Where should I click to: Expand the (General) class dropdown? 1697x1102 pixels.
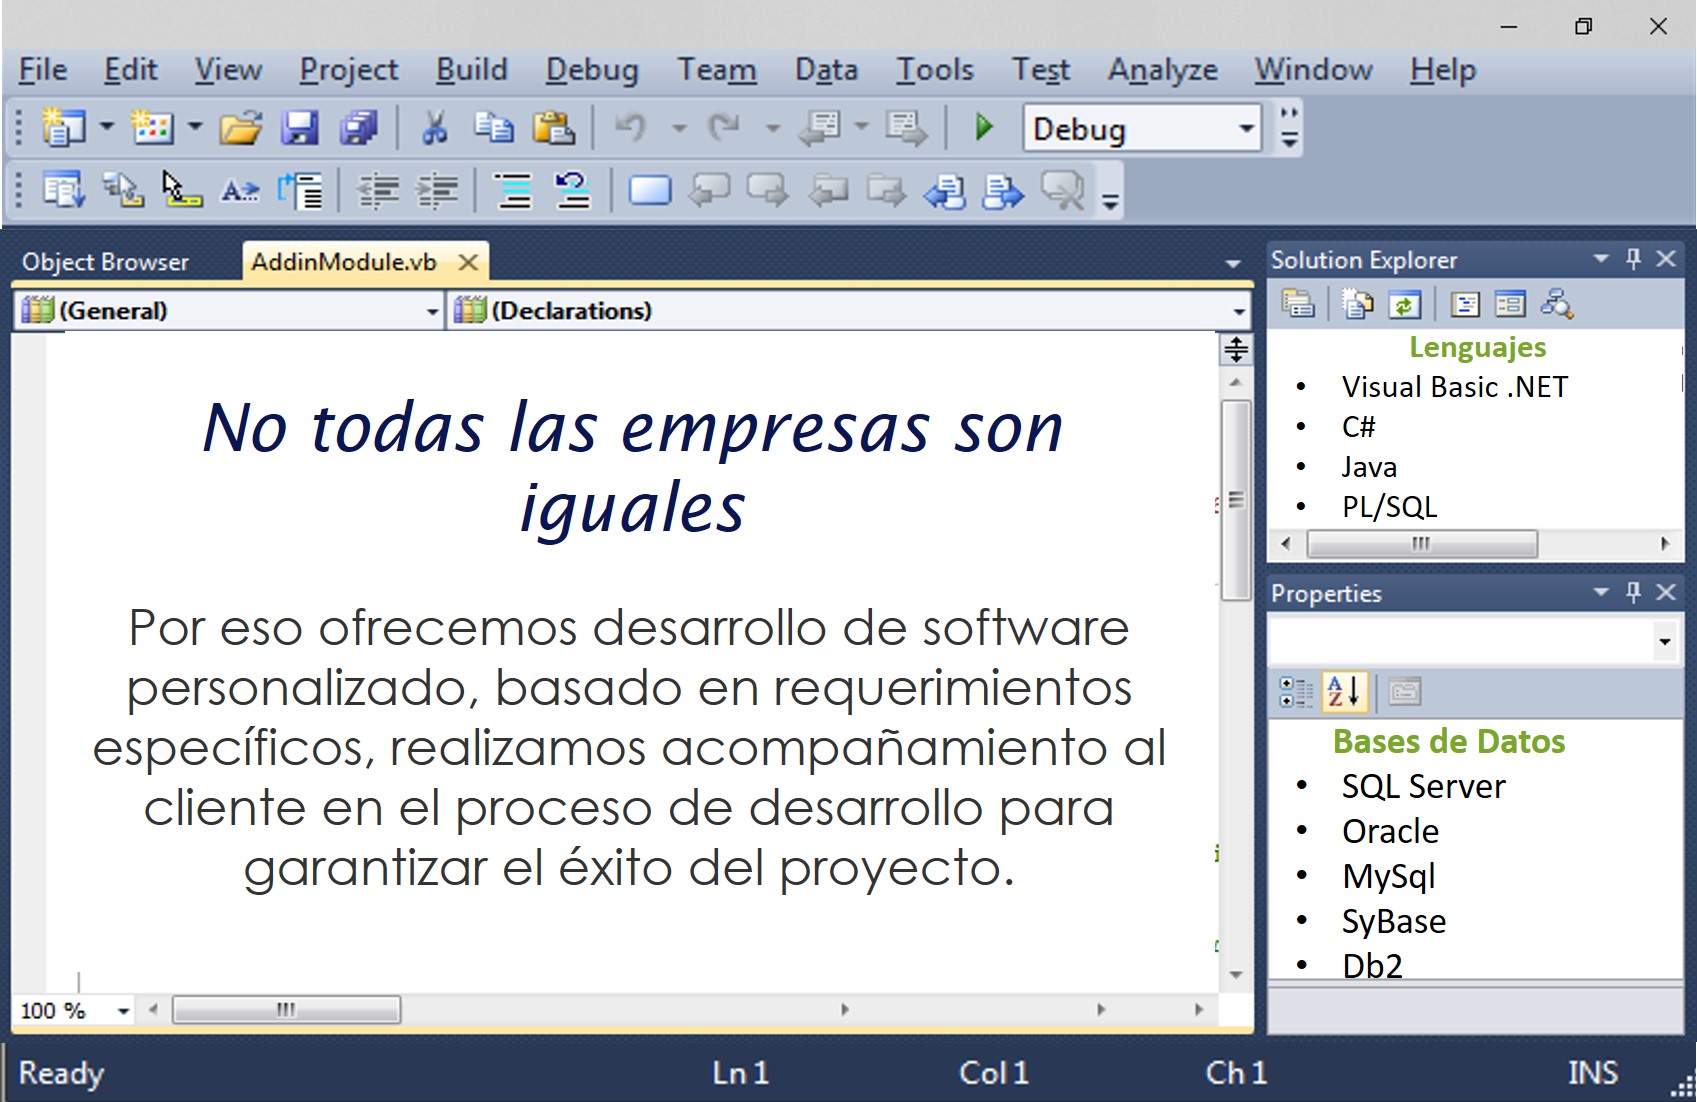coord(432,312)
